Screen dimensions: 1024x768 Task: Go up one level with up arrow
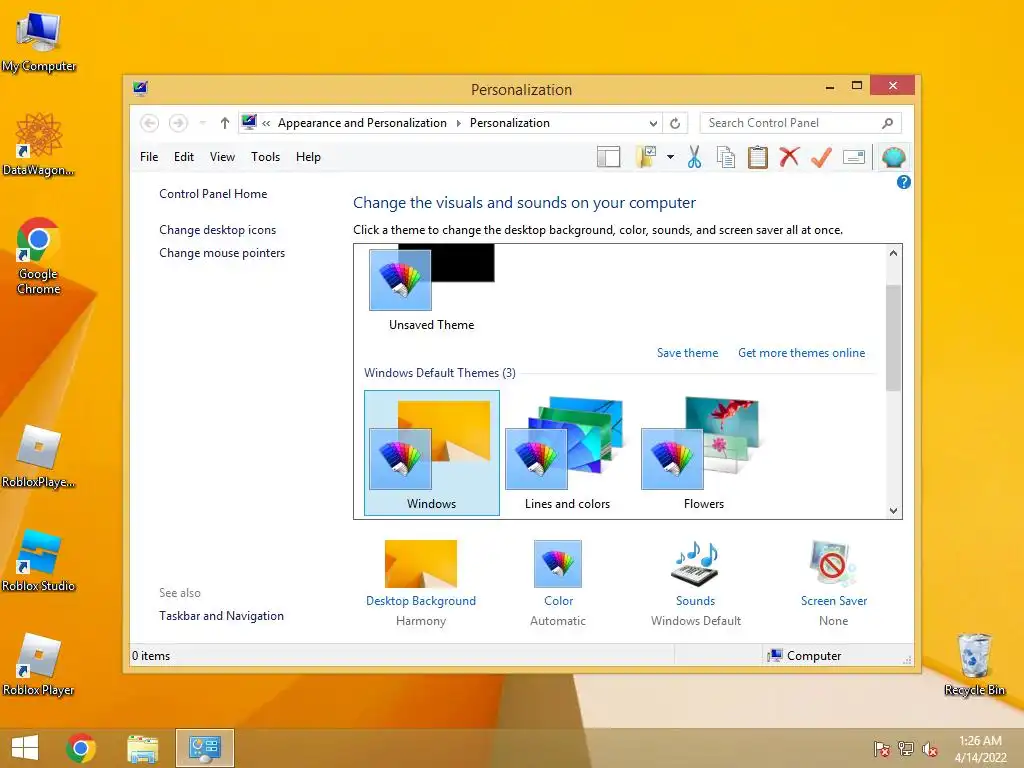click(x=225, y=123)
